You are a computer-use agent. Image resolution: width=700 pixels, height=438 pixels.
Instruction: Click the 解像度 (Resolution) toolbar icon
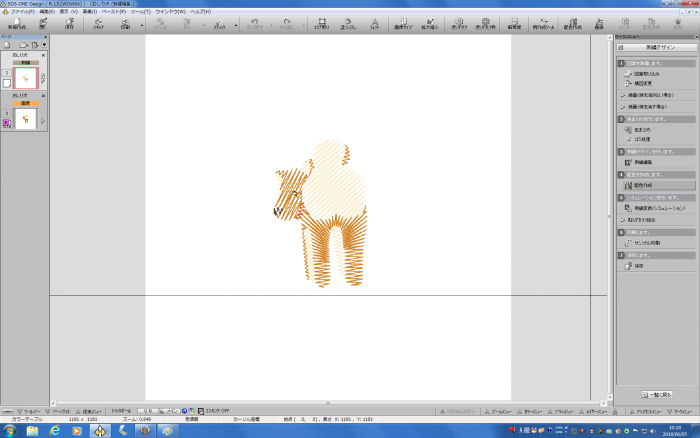[x=515, y=23]
